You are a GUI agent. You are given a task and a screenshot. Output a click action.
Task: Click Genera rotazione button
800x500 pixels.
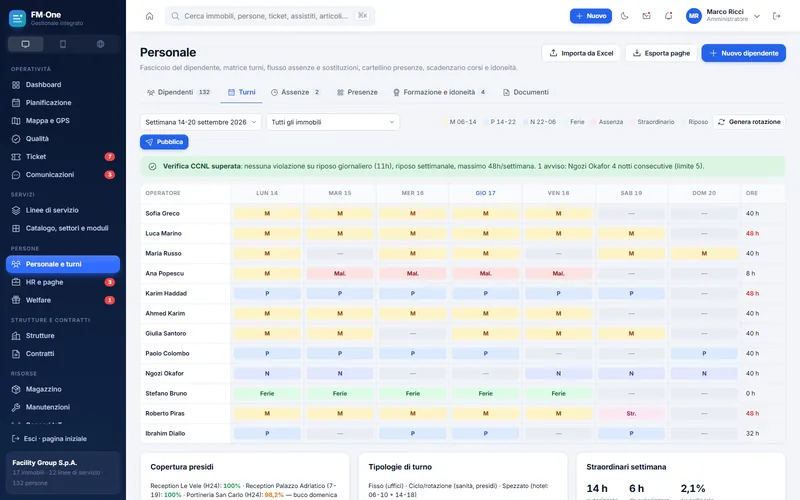[x=749, y=122]
